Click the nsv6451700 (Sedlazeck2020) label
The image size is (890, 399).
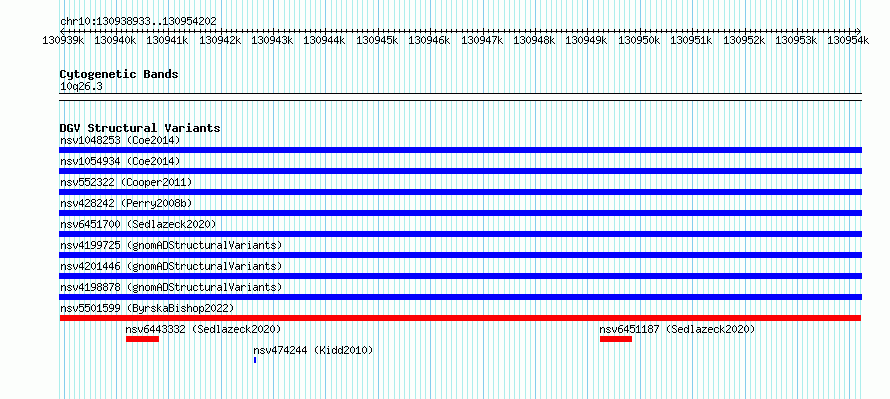coord(138,224)
